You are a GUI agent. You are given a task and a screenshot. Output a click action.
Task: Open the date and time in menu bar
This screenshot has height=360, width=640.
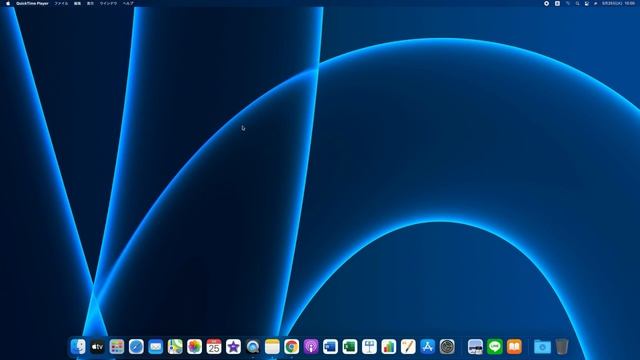(x=618, y=3)
